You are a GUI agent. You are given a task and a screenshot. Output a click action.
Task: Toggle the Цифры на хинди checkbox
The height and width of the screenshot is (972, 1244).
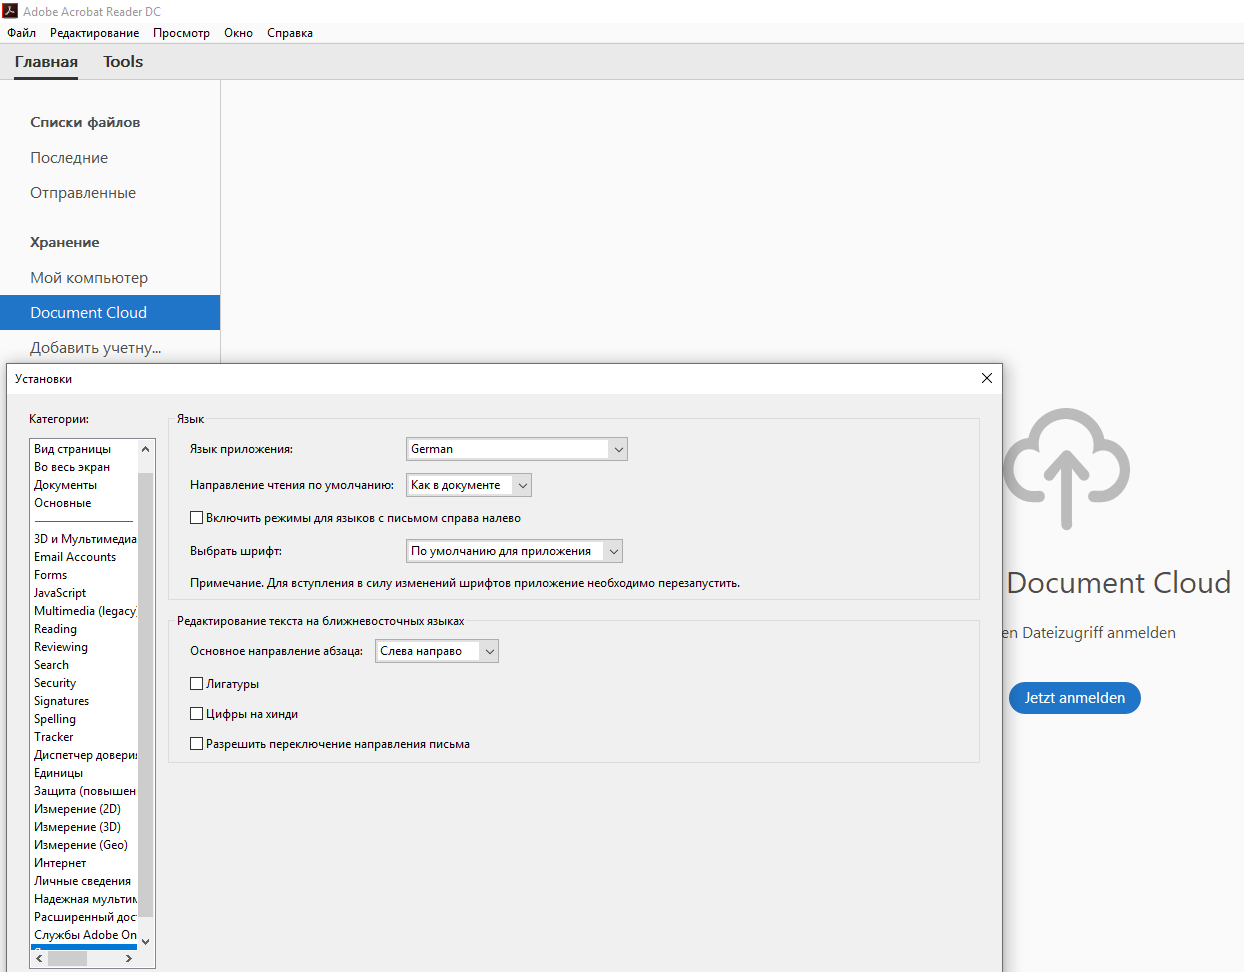(x=196, y=714)
